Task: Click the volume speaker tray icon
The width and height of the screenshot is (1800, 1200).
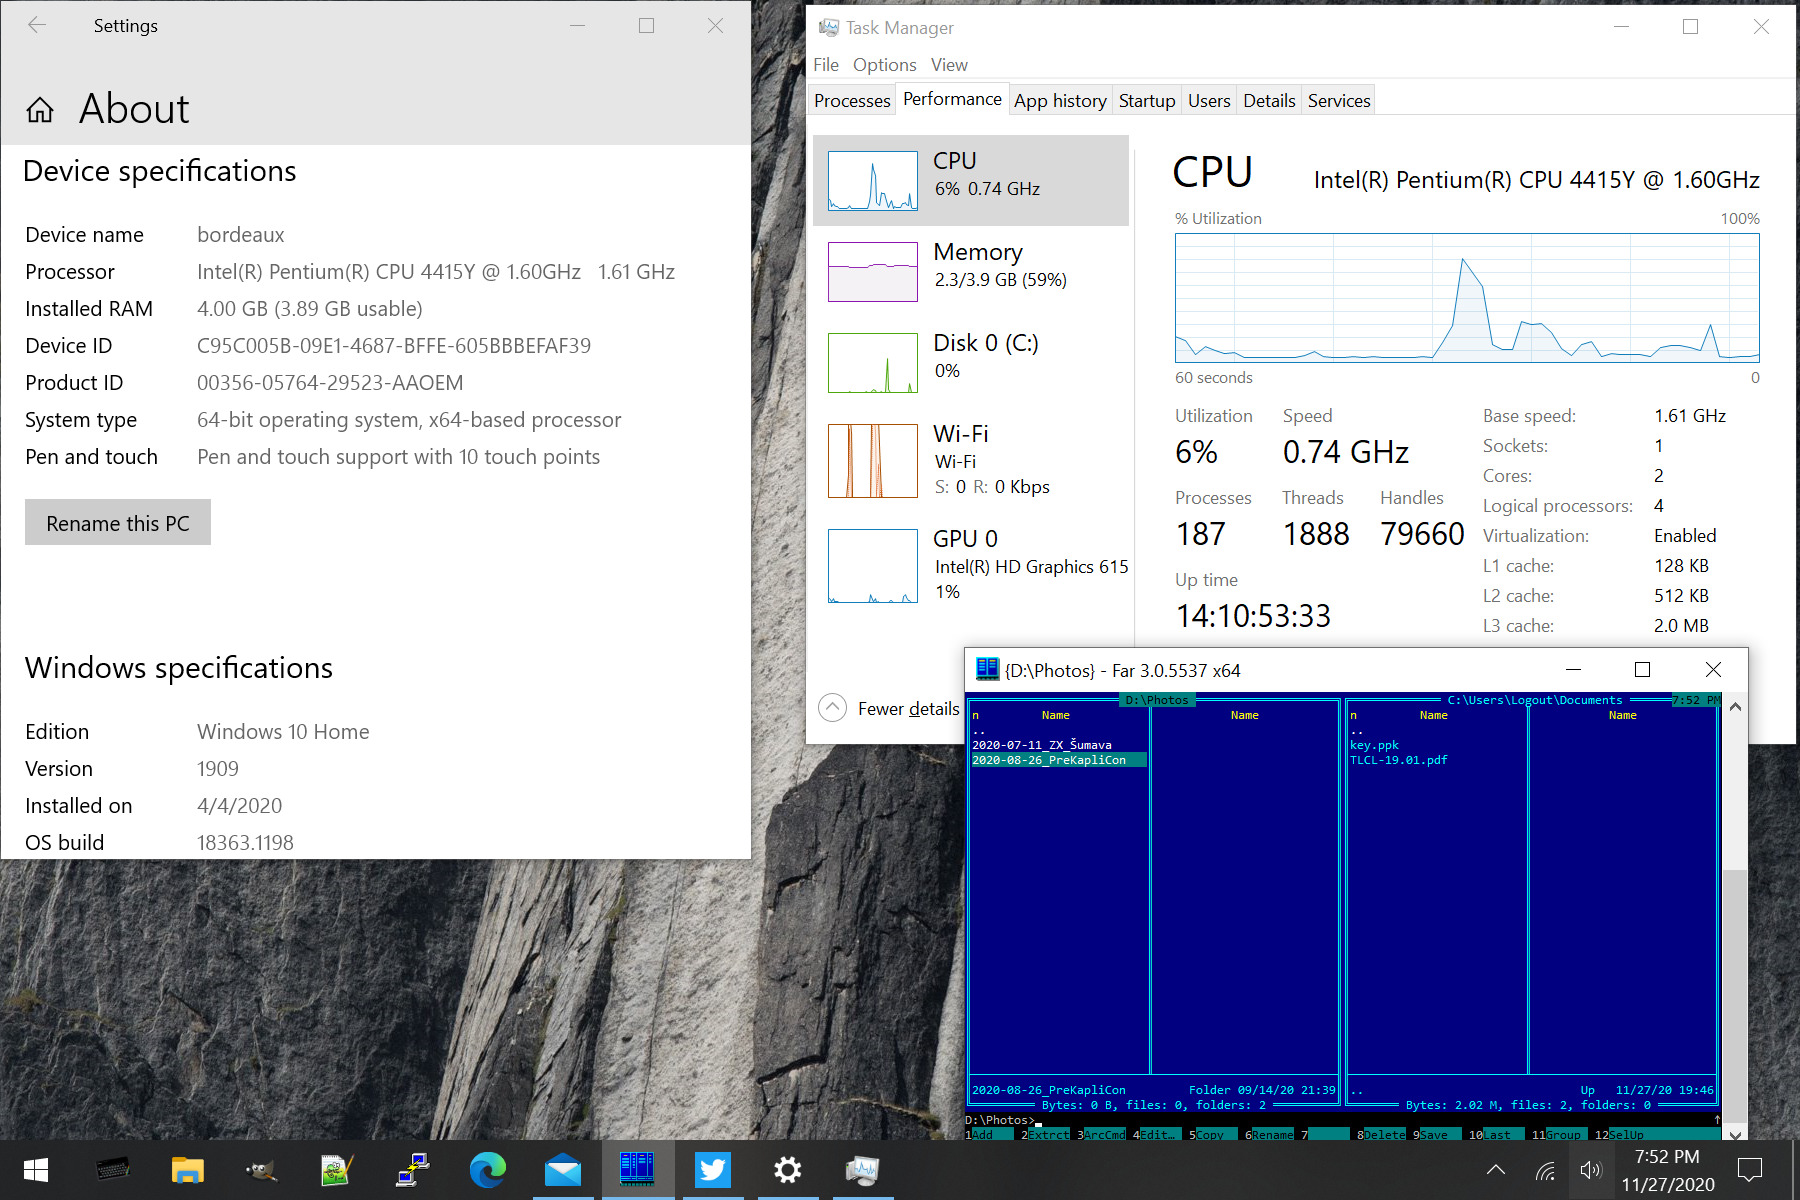Action: pyautogui.click(x=1590, y=1170)
